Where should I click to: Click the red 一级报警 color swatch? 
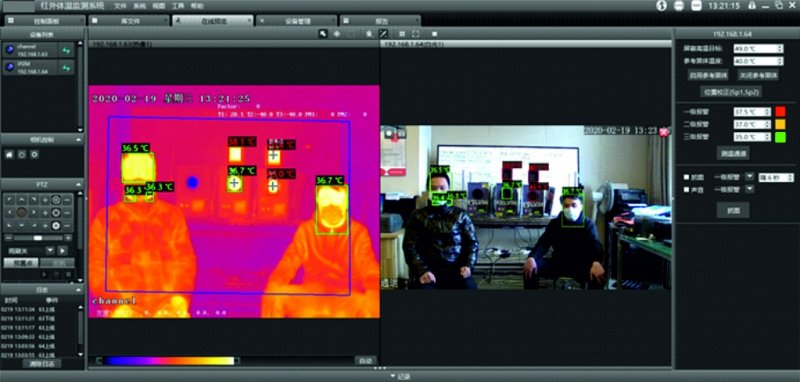pos(781,111)
